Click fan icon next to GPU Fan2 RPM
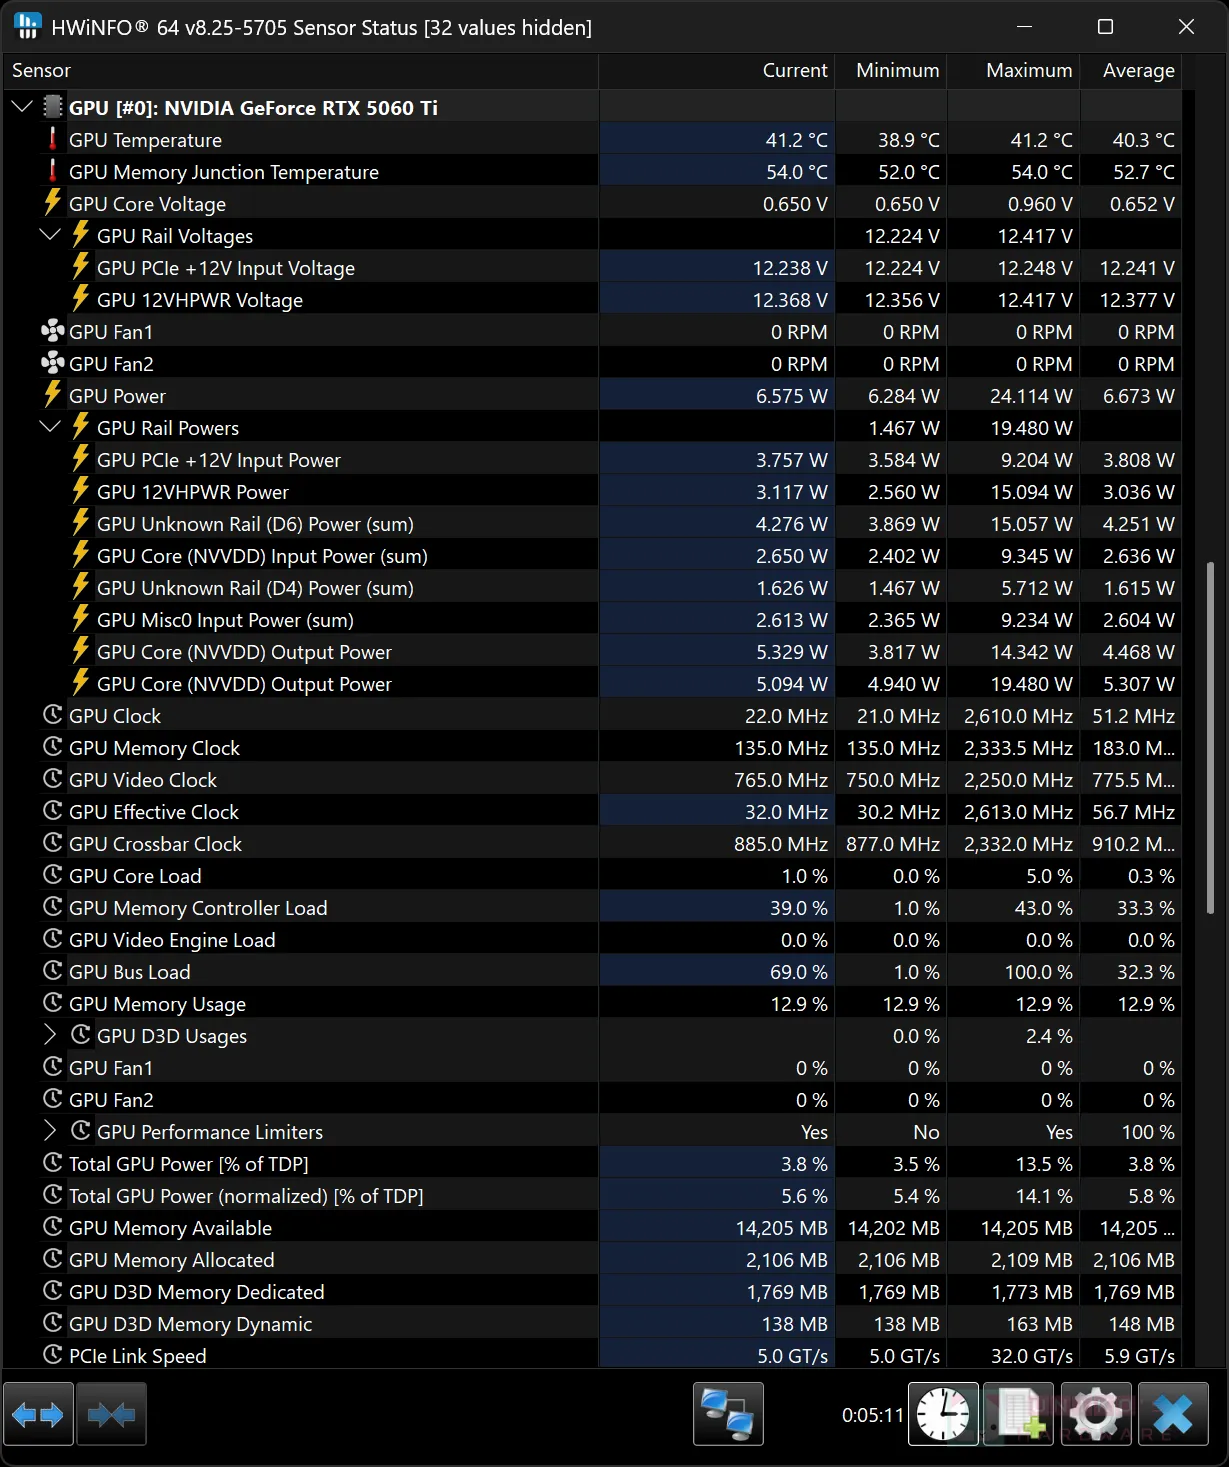1229x1467 pixels. (x=53, y=363)
